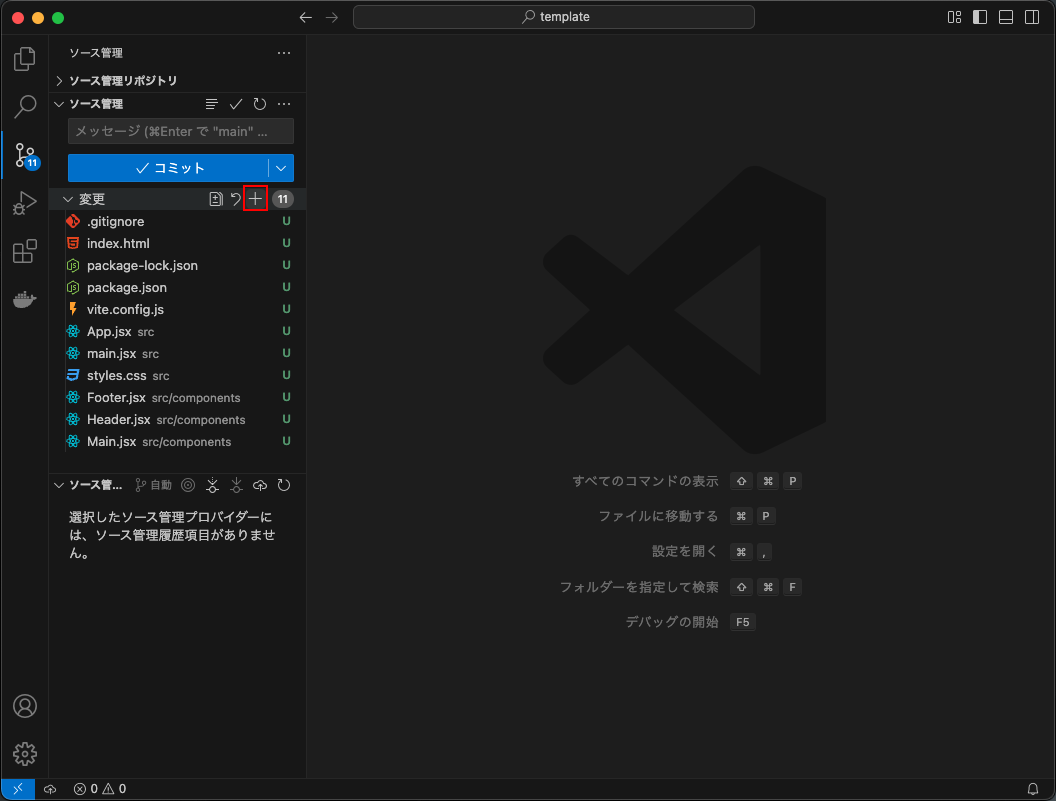Click the go to current history item target icon
Screen dimensions: 1056x801
[x=189, y=485]
